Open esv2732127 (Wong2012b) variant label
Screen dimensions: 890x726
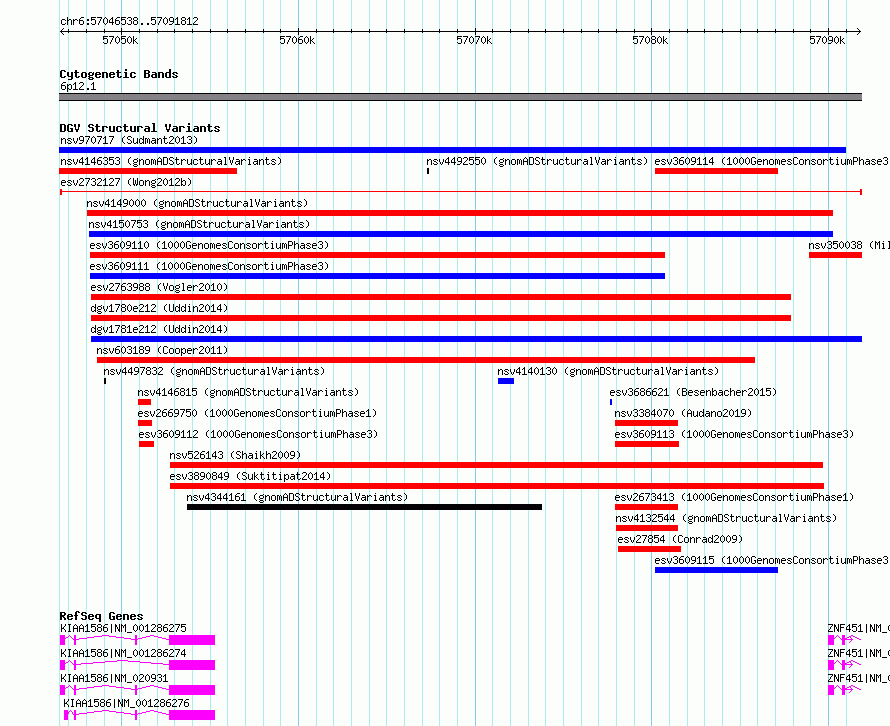tap(126, 182)
